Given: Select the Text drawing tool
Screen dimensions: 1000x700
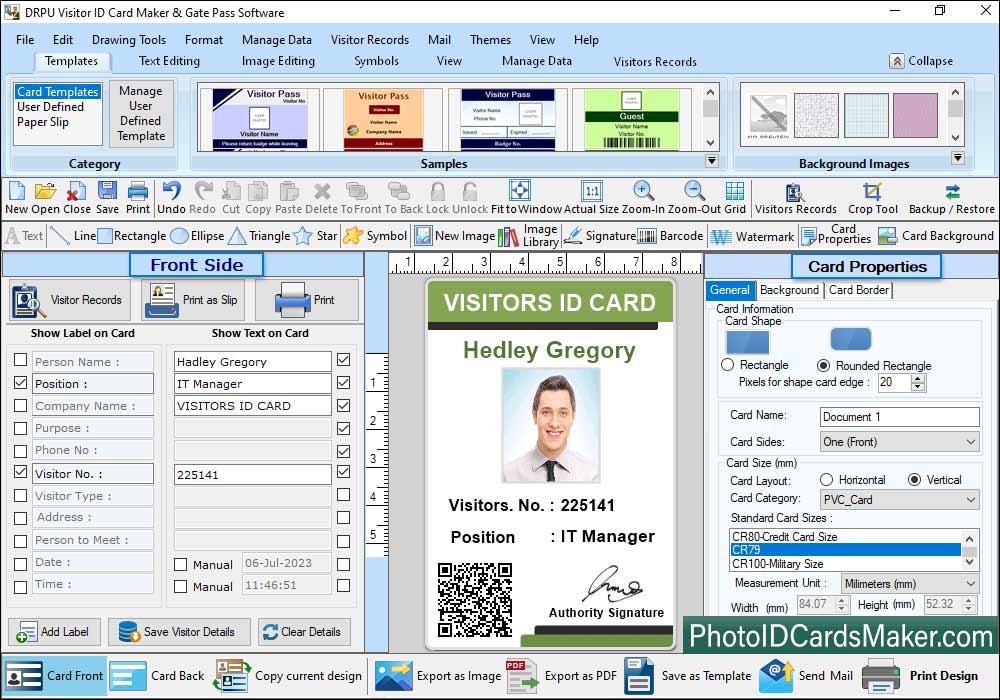Looking at the screenshot, I should tap(24, 236).
